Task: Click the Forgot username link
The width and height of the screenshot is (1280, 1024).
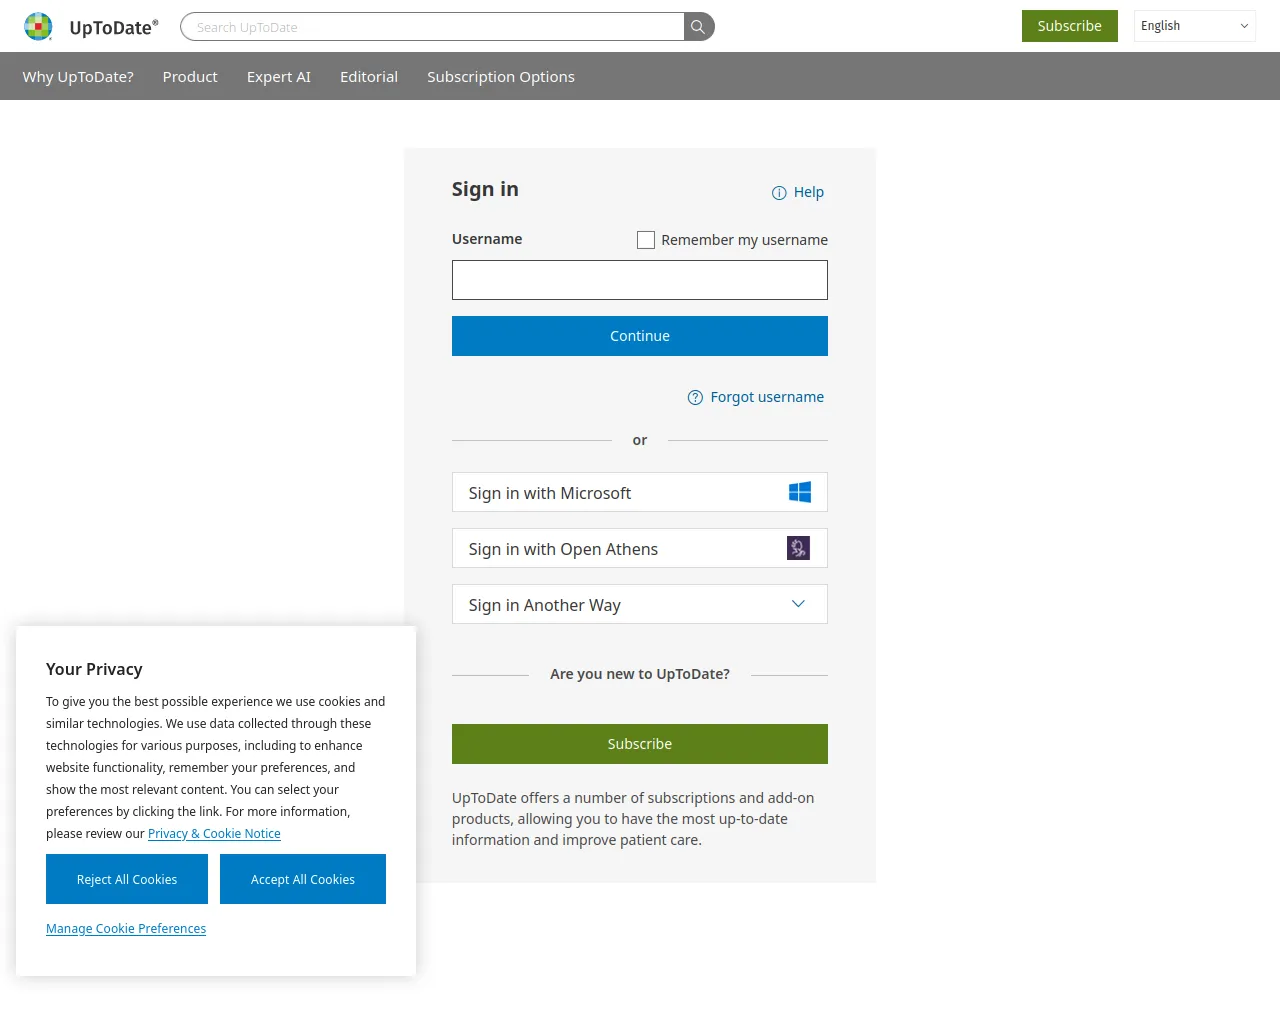Action: click(x=767, y=397)
